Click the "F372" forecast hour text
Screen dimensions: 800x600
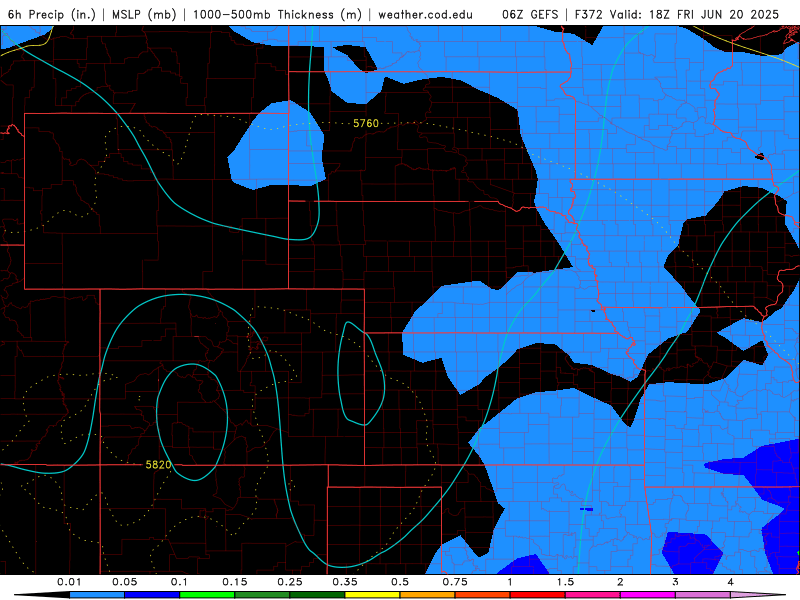[x=589, y=14]
